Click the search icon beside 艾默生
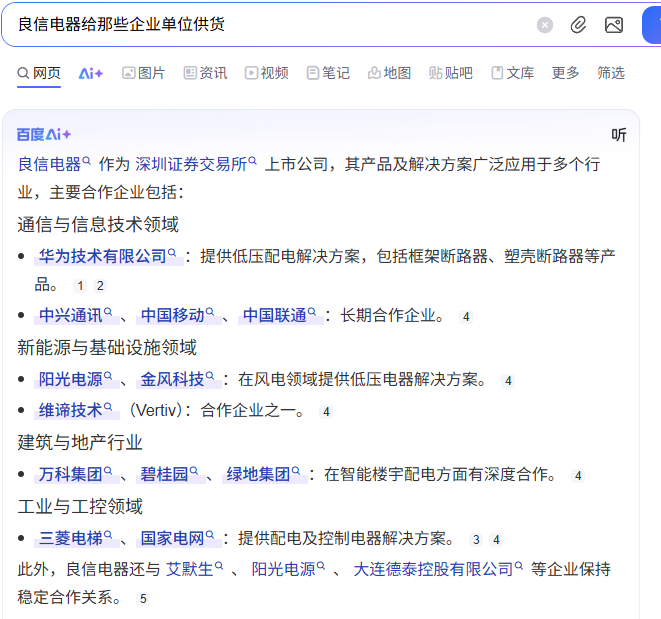Screen dimensions: 661x619 coord(219,565)
